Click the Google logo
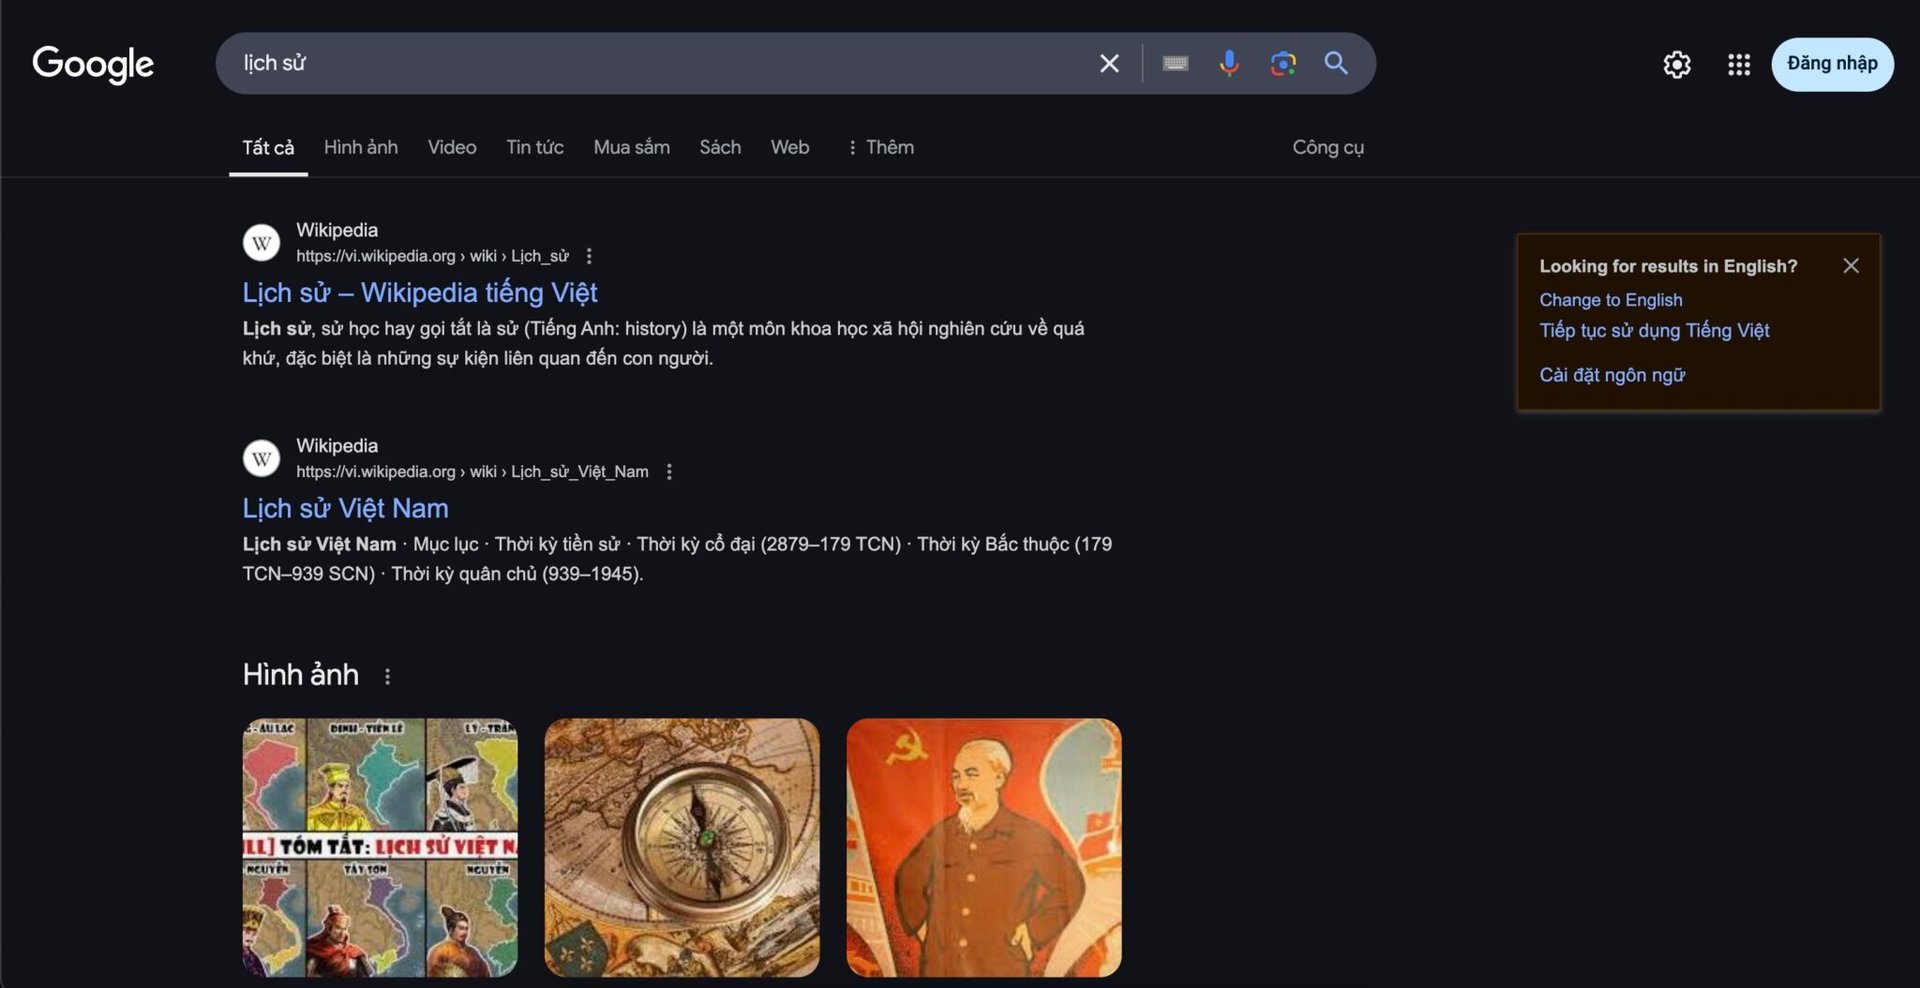Image resolution: width=1920 pixels, height=988 pixels. pyautogui.click(x=93, y=64)
